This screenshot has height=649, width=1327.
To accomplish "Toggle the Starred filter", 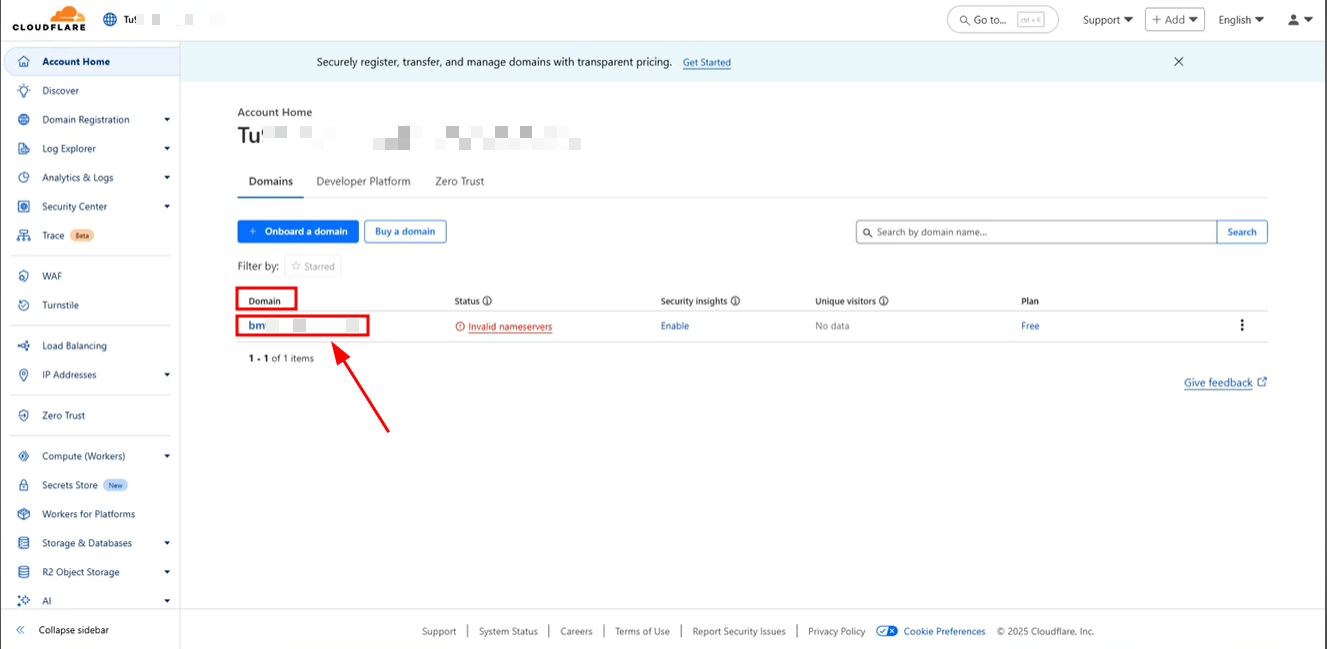I will click(x=312, y=266).
